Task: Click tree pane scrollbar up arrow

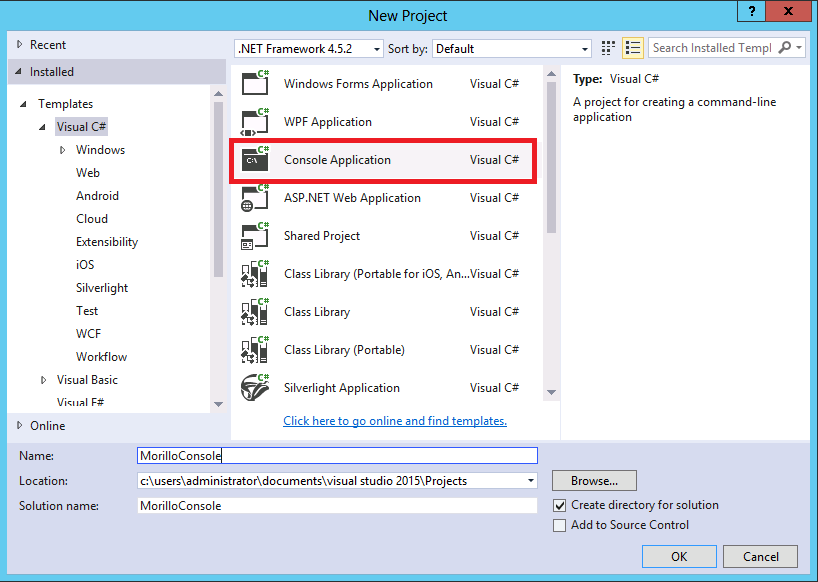Action: (219, 94)
